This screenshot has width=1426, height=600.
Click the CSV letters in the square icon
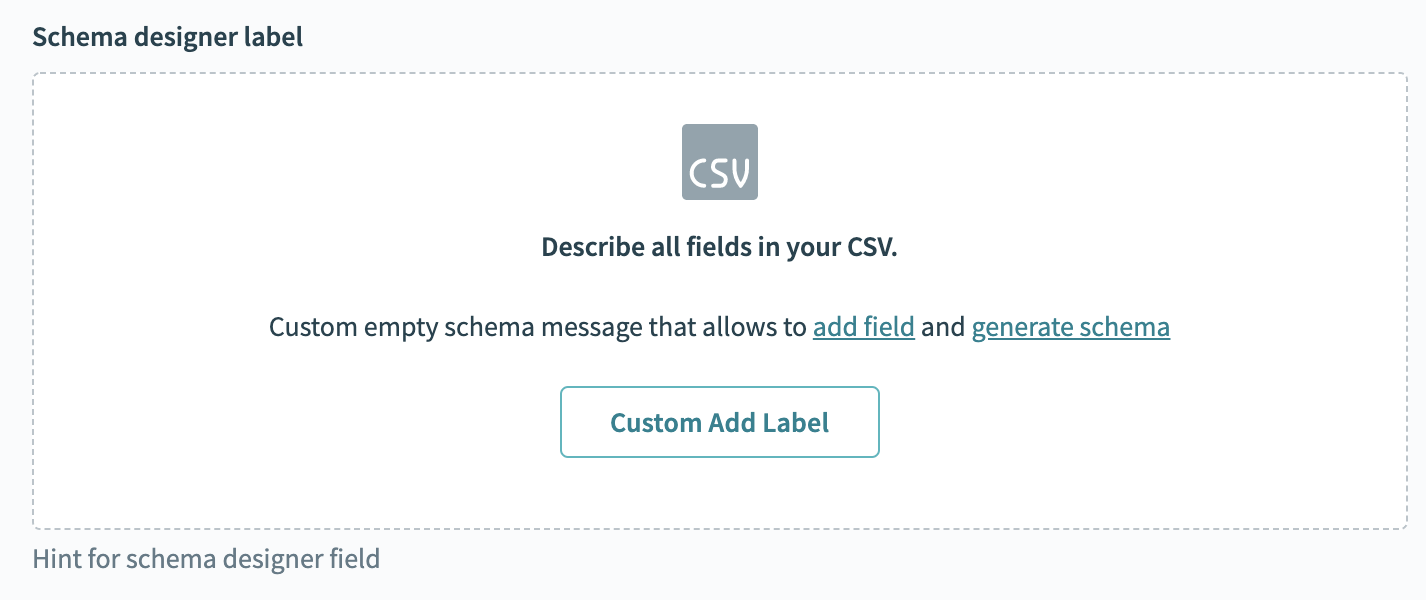719,173
